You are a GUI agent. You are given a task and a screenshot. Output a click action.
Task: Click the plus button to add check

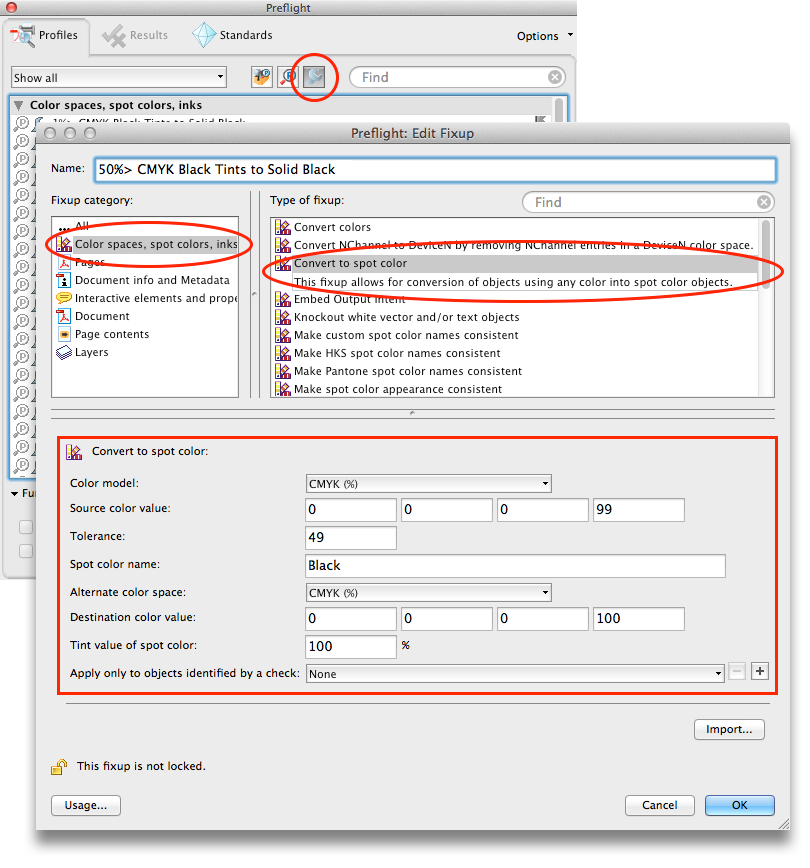pos(760,671)
